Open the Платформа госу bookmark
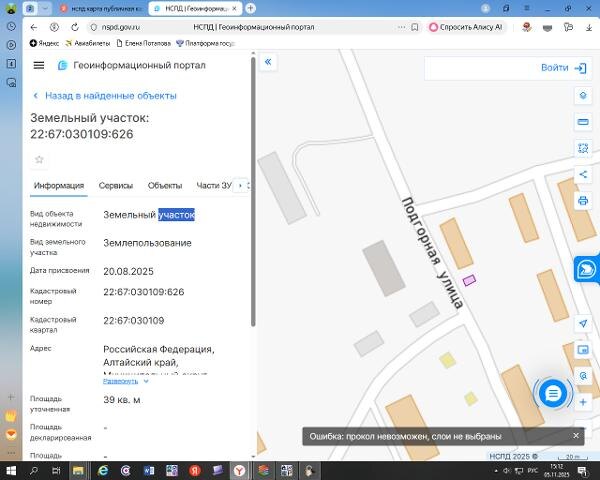This screenshot has width=600, height=480. point(205,43)
